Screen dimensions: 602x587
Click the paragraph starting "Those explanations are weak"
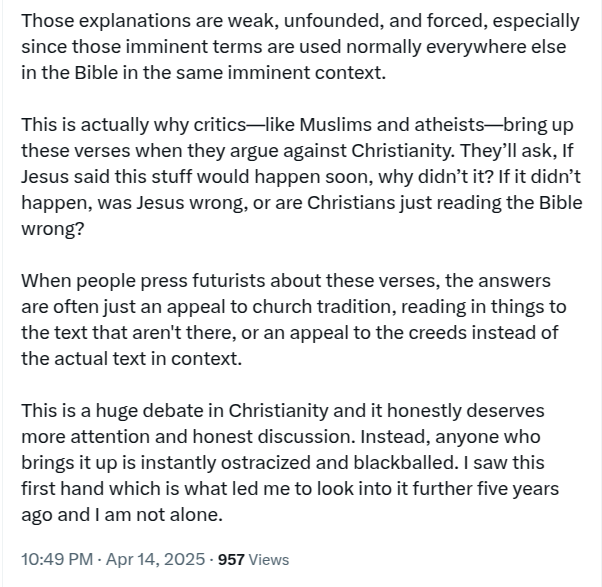coord(300,46)
